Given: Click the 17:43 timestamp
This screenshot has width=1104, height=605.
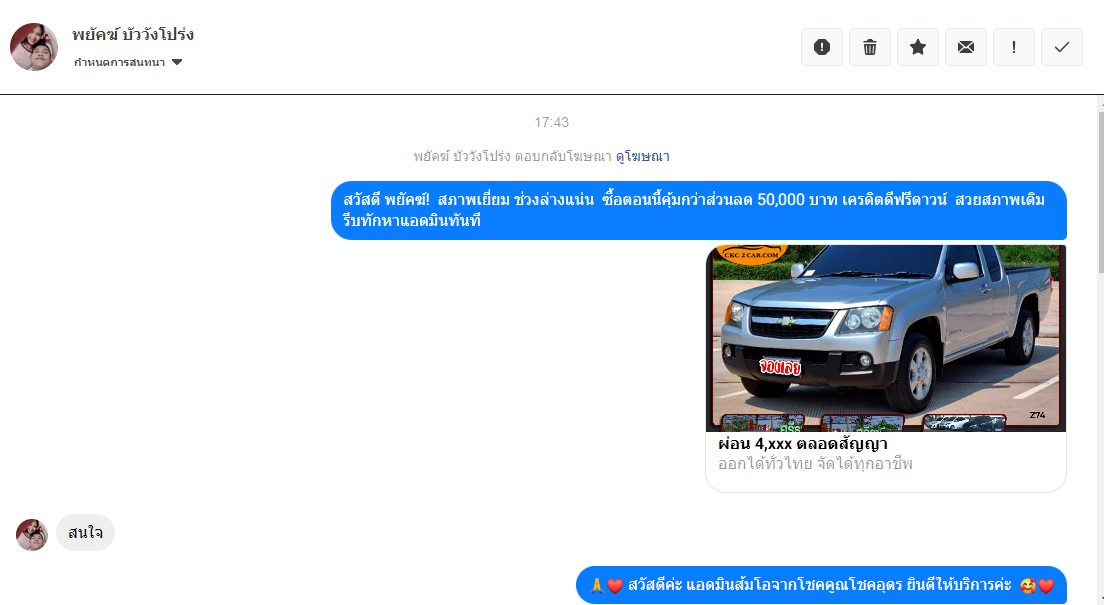Looking at the screenshot, I should coord(551,123).
